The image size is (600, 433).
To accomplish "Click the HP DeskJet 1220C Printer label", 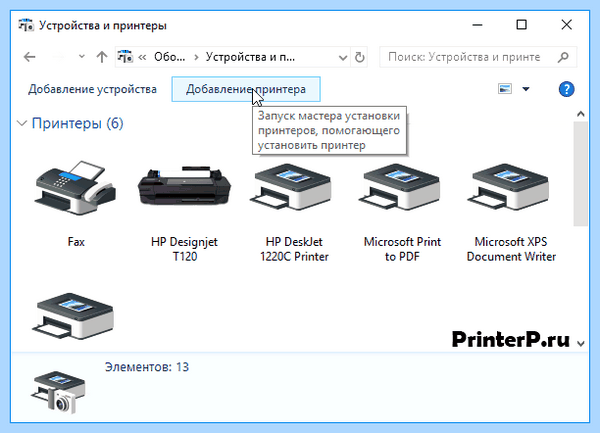I will tap(294, 249).
